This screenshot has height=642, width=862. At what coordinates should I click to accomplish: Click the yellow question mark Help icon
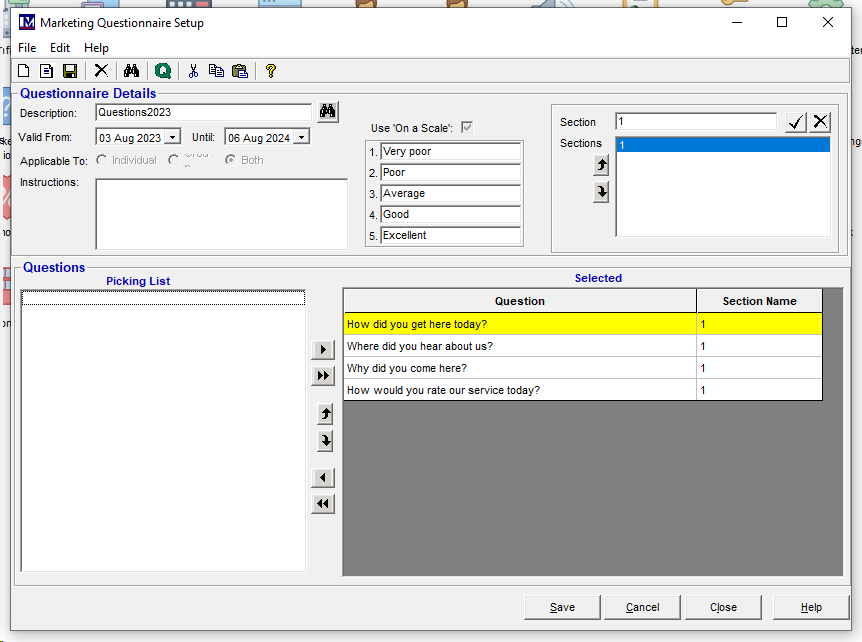point(270,71)
